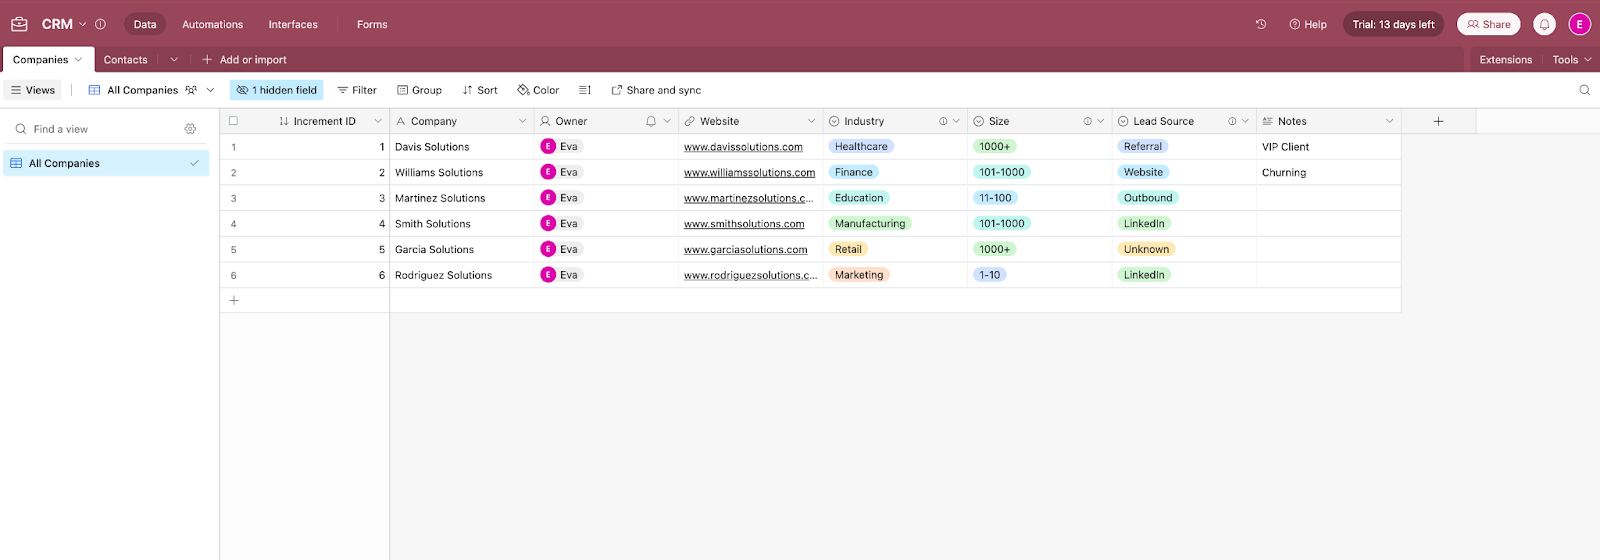Click the 11-100 size tag
Viewport: 1600px width, 560px height.
(995, 198)
